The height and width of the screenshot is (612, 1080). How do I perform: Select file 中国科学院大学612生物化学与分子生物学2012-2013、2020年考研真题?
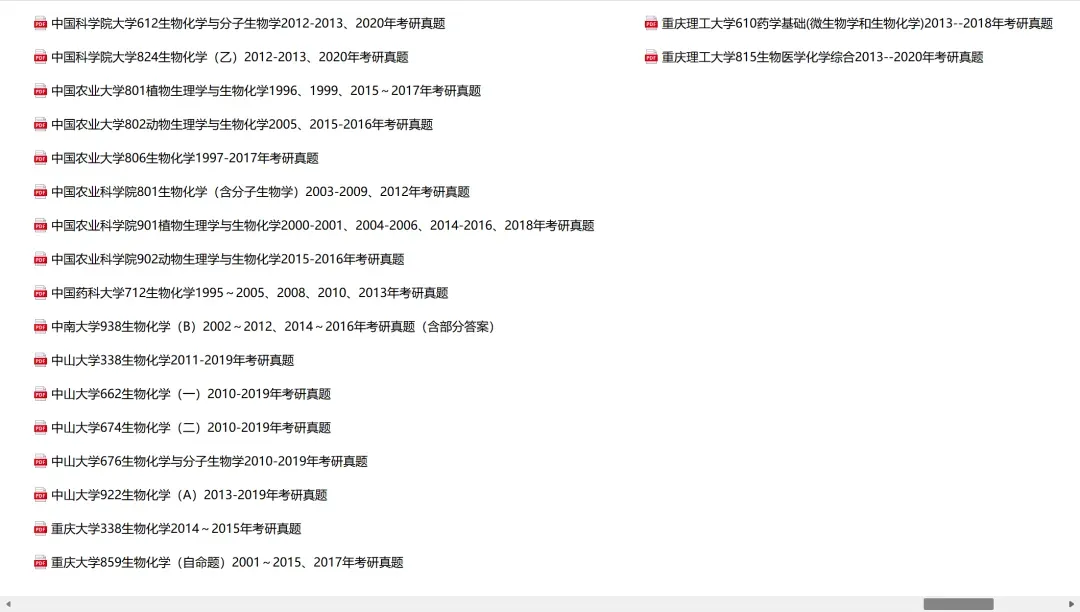(248, 23)
